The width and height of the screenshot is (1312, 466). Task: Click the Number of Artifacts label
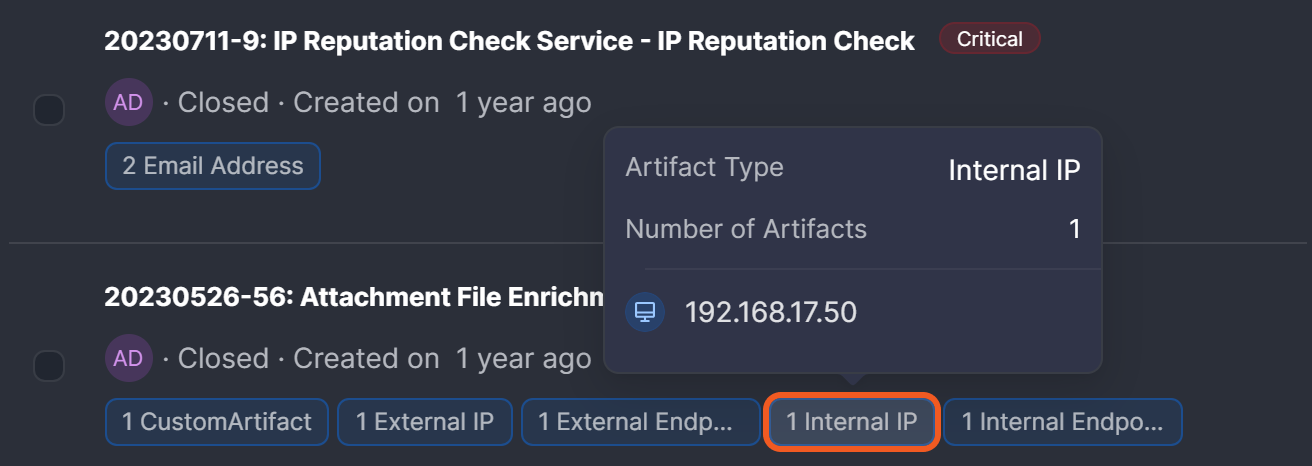(x=745, y=229)
